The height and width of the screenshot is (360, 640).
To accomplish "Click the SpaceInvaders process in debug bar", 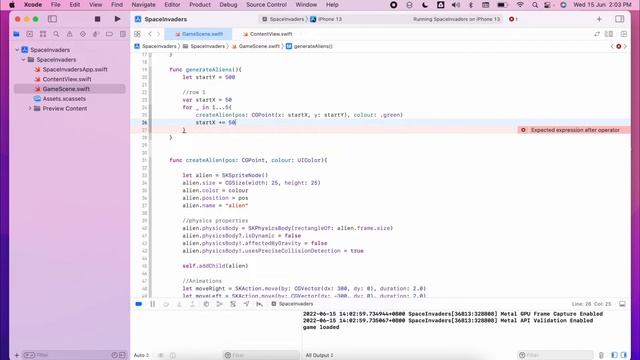I will point(292,304).
